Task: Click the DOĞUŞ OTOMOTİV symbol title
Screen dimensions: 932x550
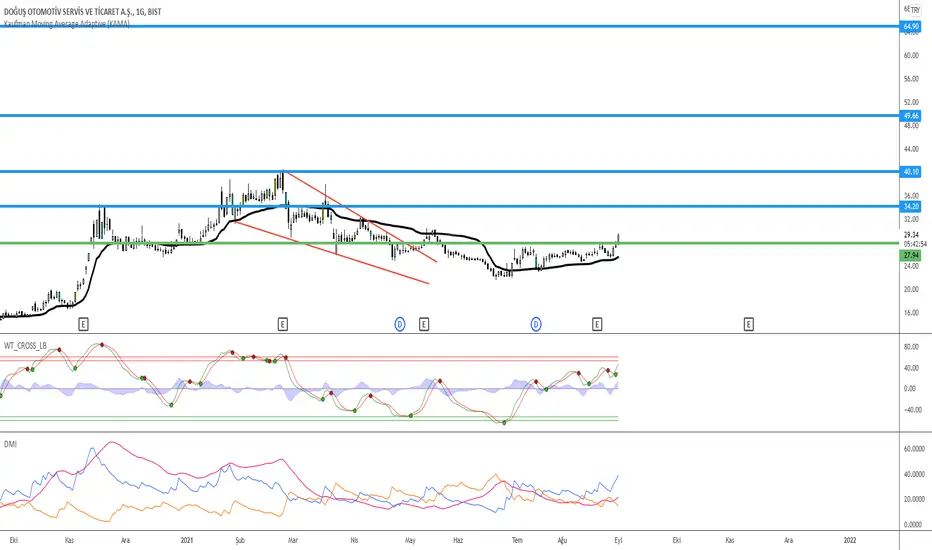Action: click(82, 11)
